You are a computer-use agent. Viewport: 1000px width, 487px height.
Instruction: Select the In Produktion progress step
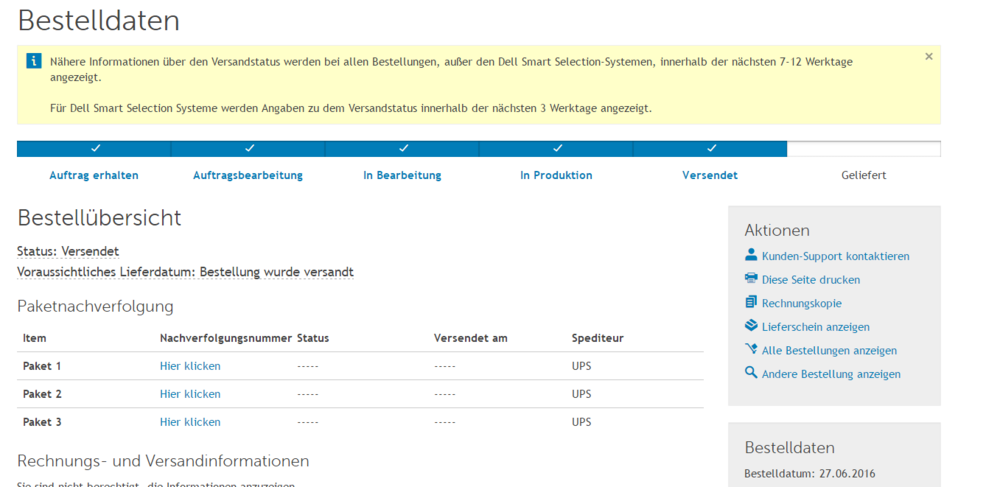pos(556,175)
